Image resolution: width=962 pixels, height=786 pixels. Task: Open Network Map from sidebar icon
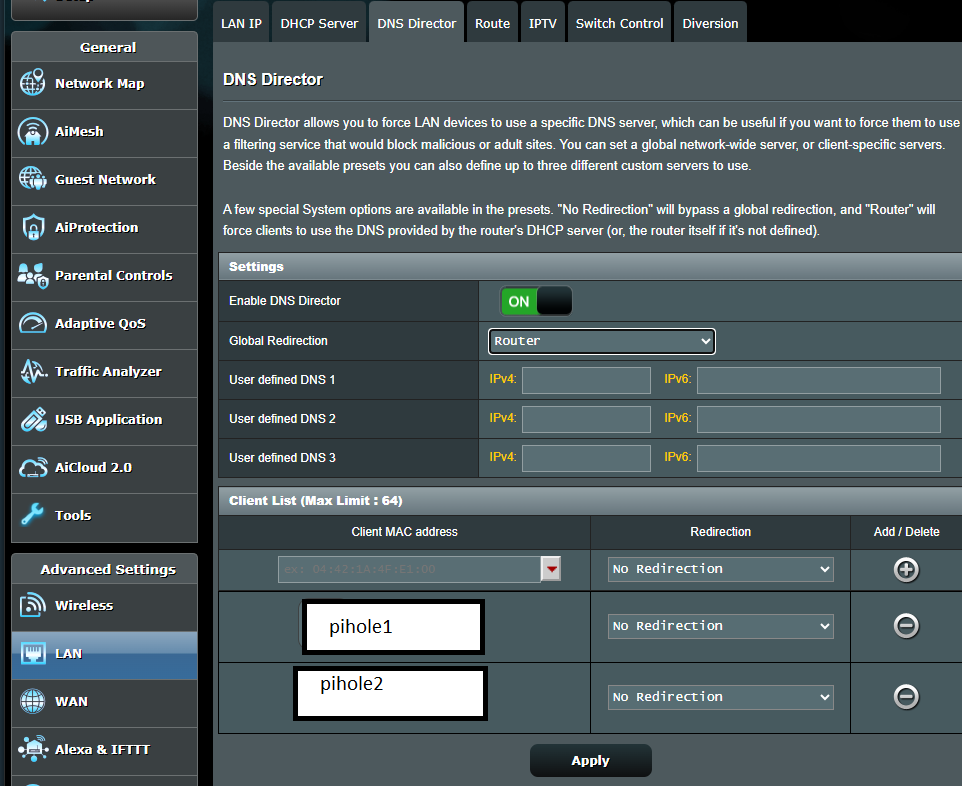pyautogui.click(x=32, y=83)
